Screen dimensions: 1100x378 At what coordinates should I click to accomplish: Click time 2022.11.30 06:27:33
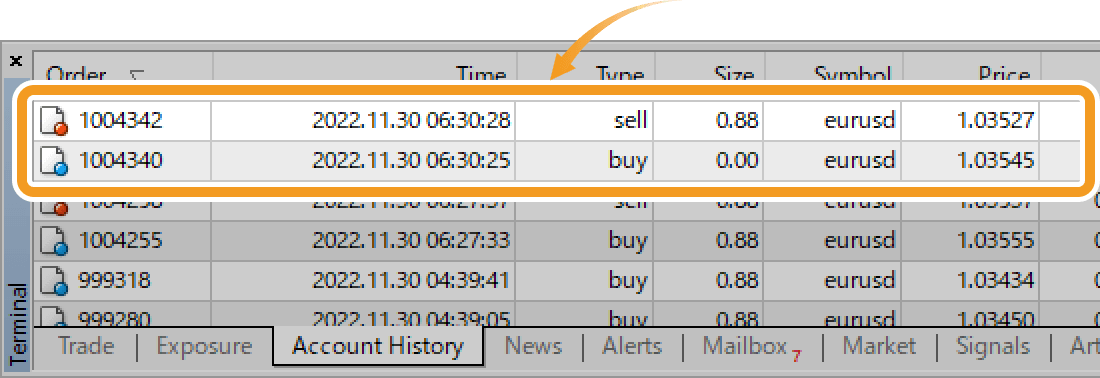point(410,241)
